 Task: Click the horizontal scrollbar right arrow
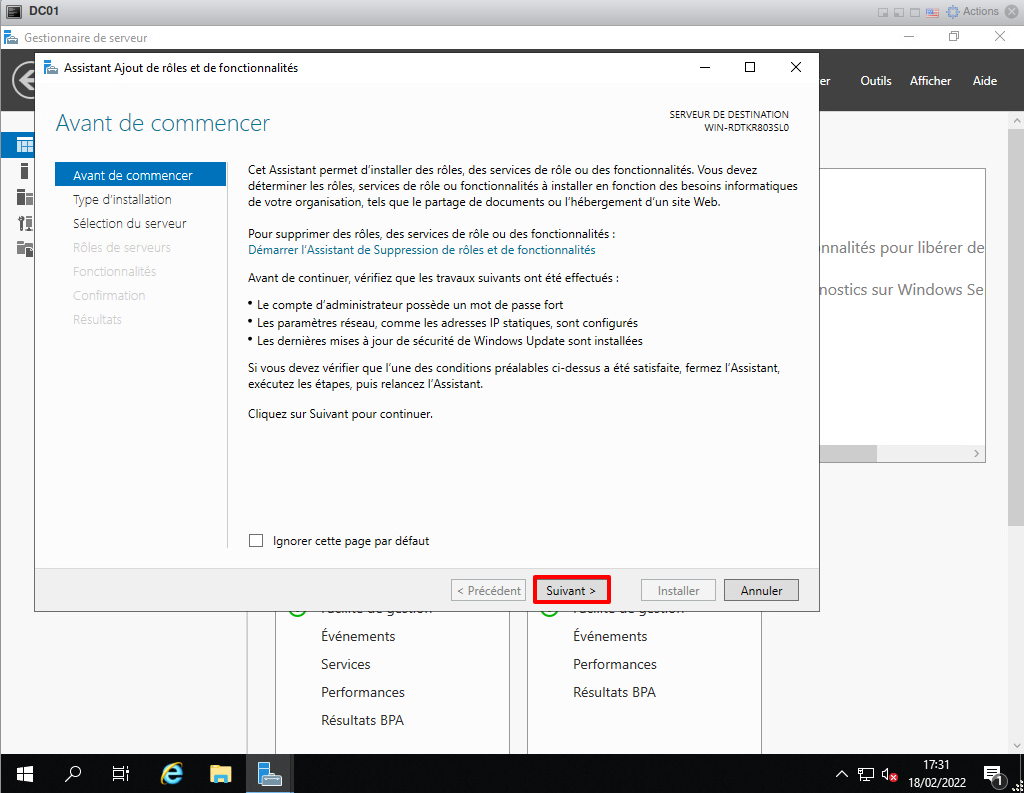[x=978, y=454]
